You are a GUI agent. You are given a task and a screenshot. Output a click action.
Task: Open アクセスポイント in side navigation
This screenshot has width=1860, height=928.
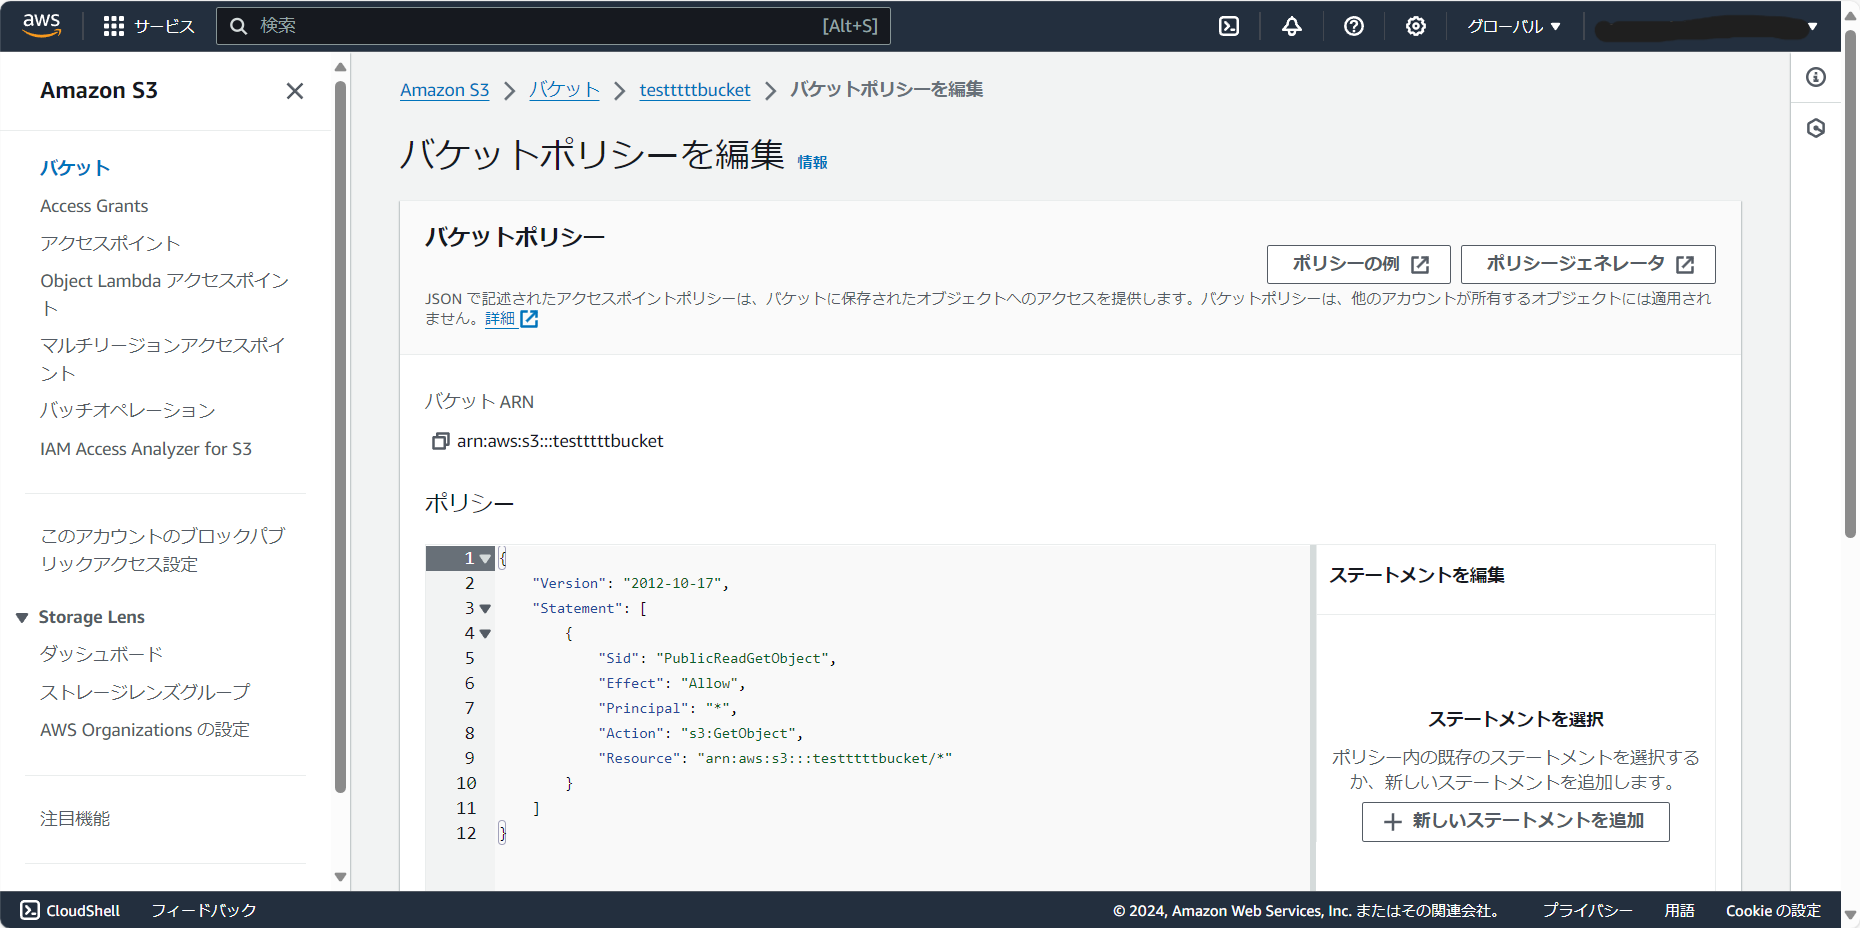point(110,243)
